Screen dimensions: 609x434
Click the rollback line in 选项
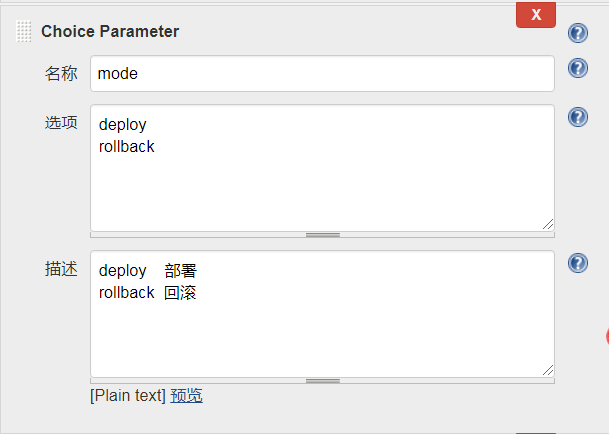[127, 146]
